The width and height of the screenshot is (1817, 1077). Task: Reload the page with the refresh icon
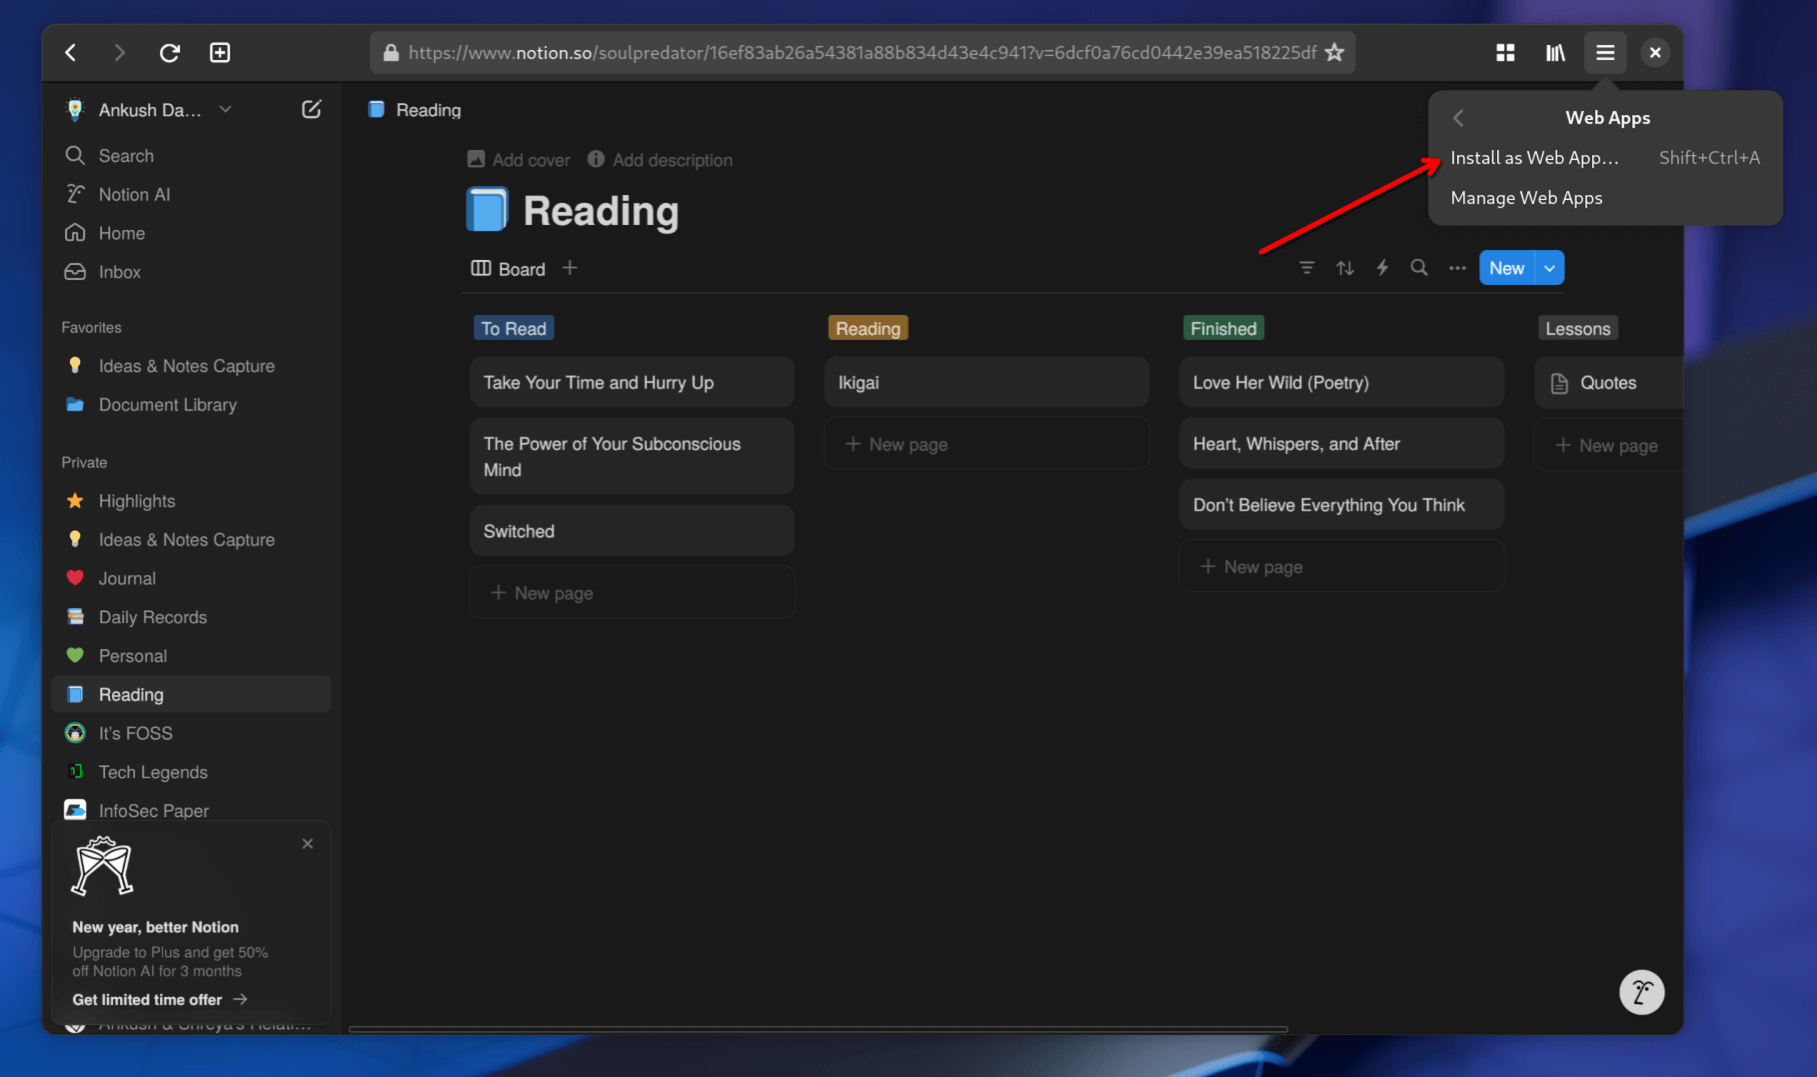tap(169, 52)
